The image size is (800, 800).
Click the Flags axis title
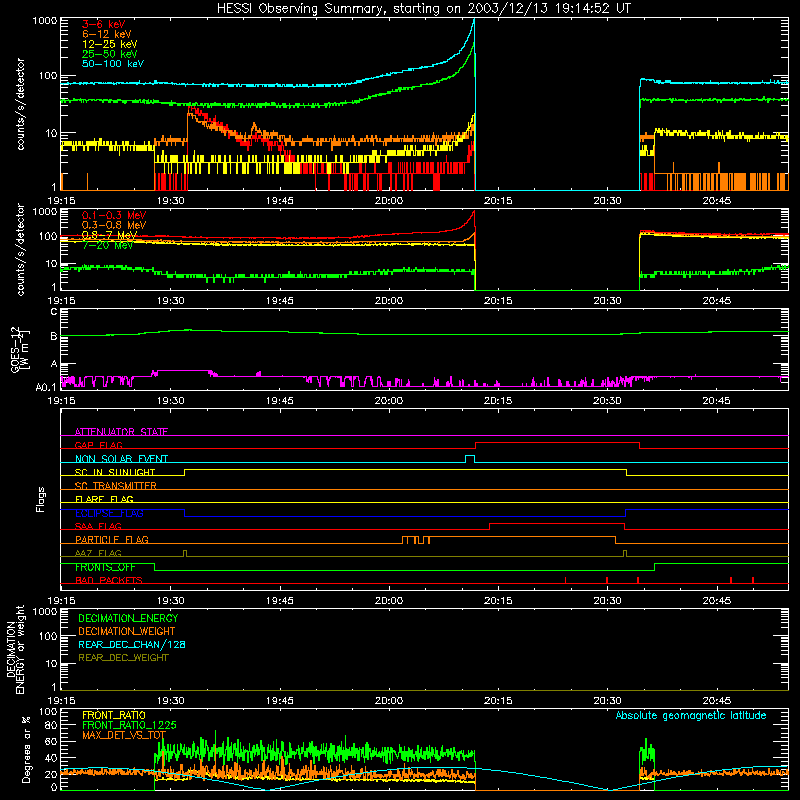click(41, 499)
